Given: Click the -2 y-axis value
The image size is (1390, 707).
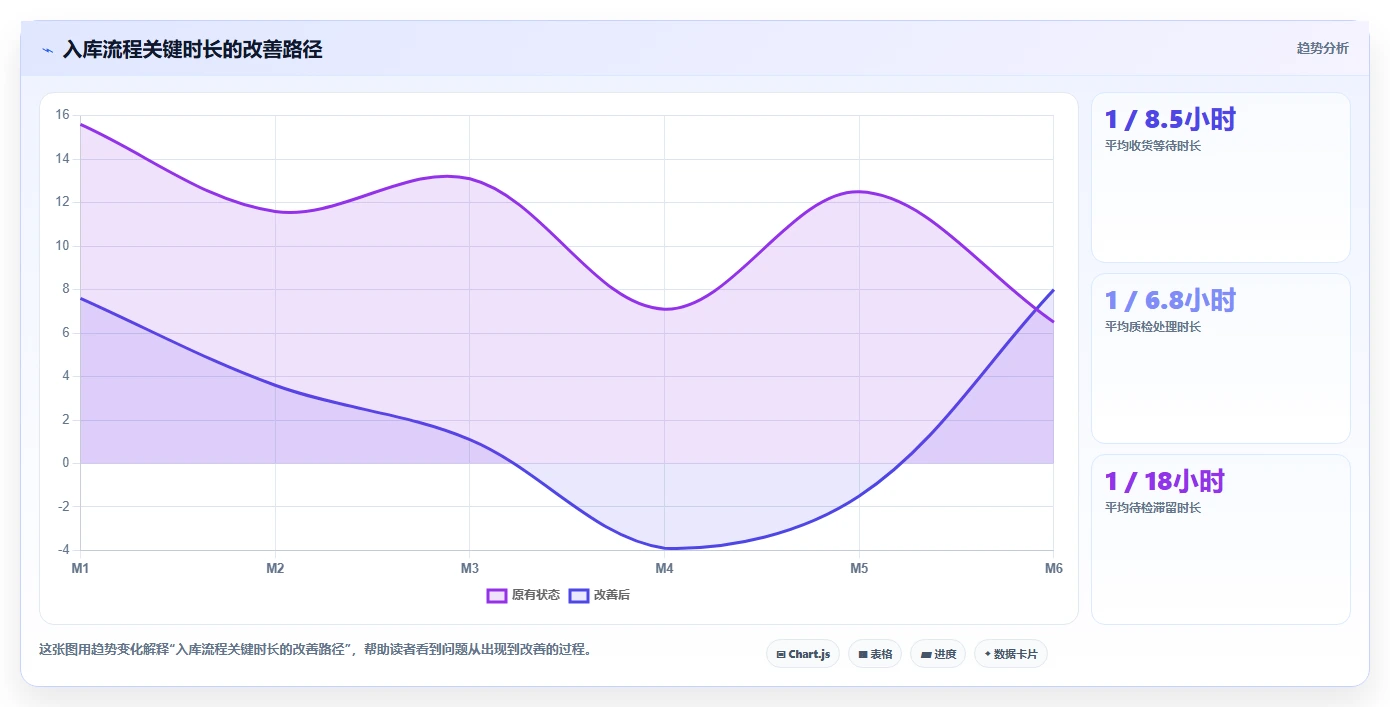Looking at the screenshot, I should [x=63, y=506].
